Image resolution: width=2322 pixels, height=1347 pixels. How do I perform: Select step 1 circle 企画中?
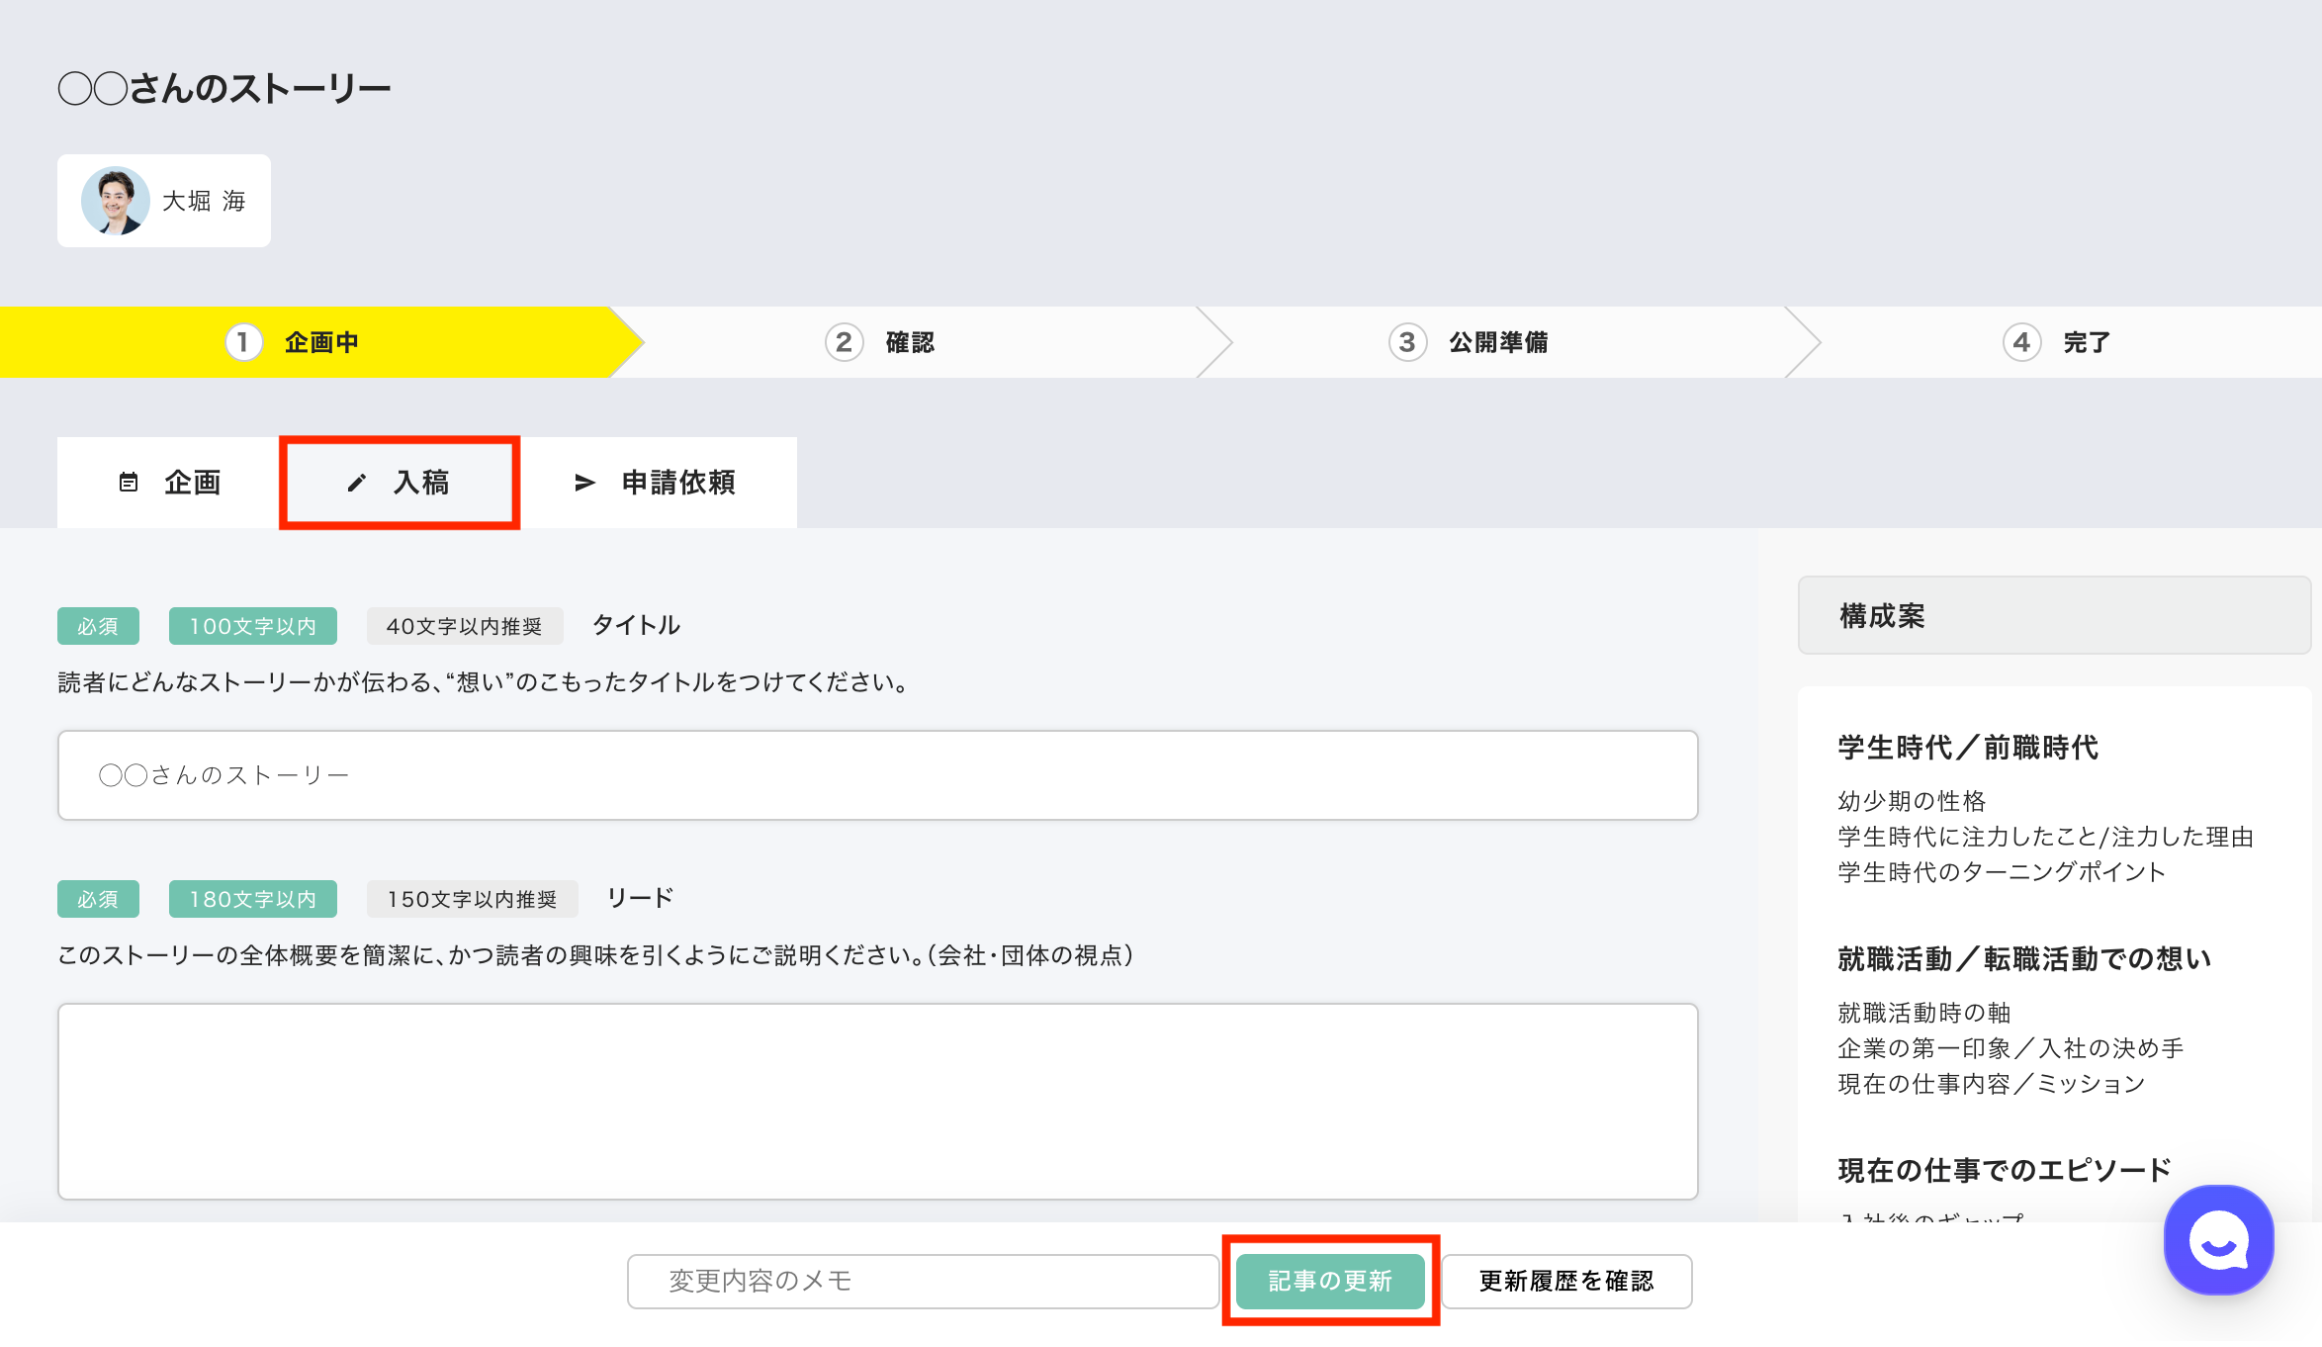pos(243,342)
